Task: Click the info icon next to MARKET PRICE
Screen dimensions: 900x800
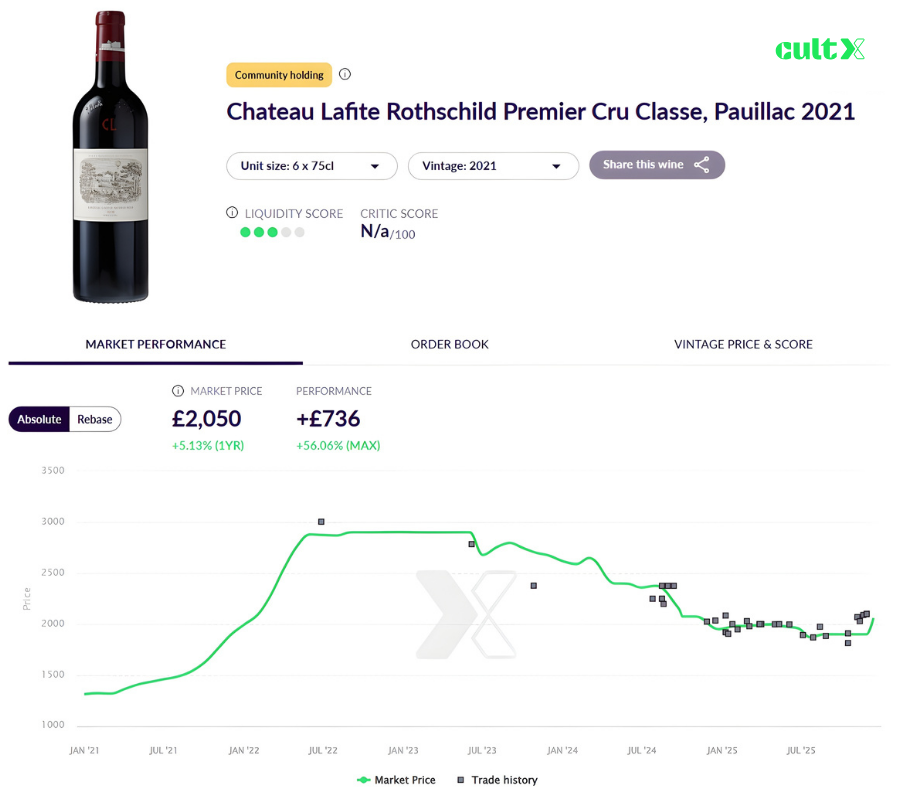Action: click(176, 391)
